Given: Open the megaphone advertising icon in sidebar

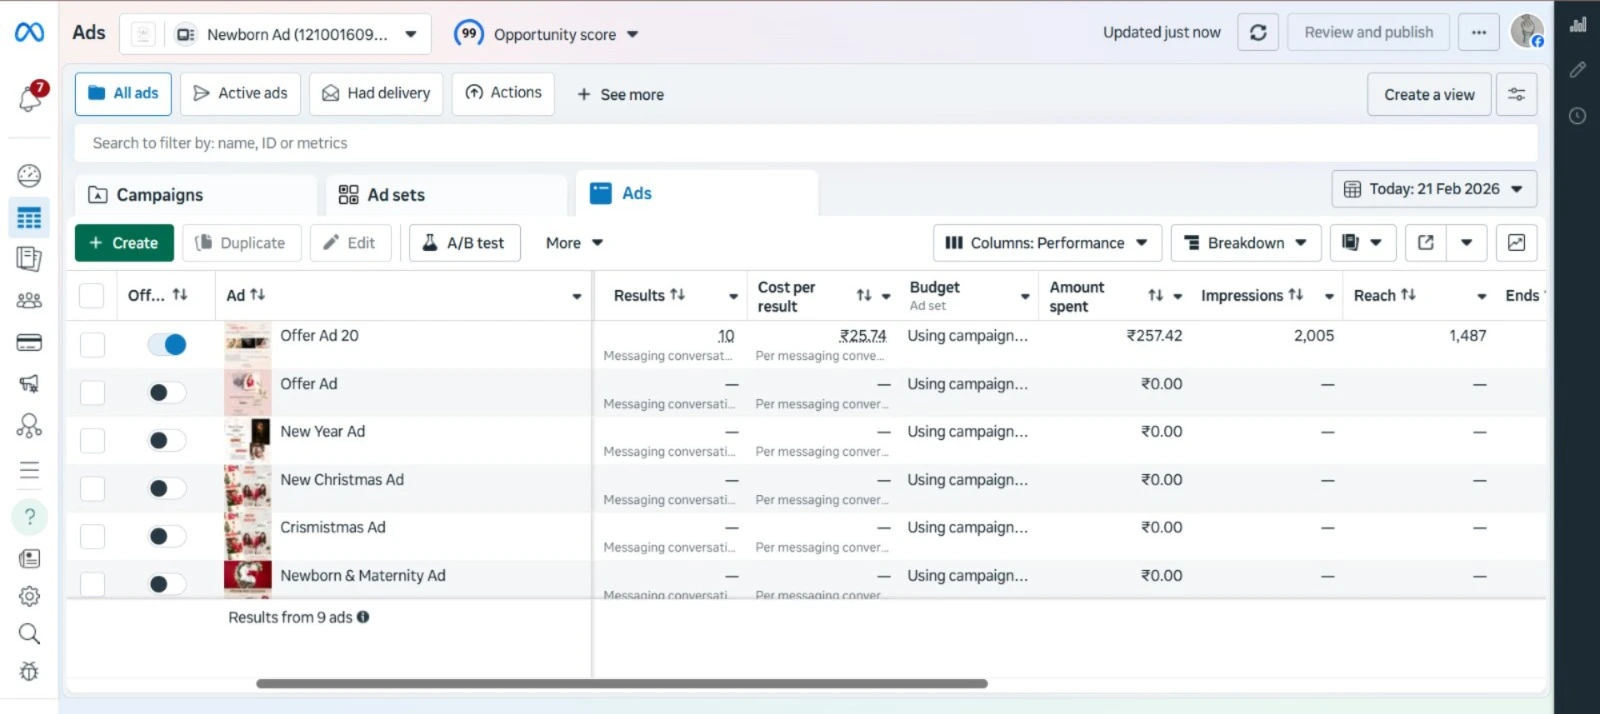Looking at the screenshot, I should coord(29,383).
